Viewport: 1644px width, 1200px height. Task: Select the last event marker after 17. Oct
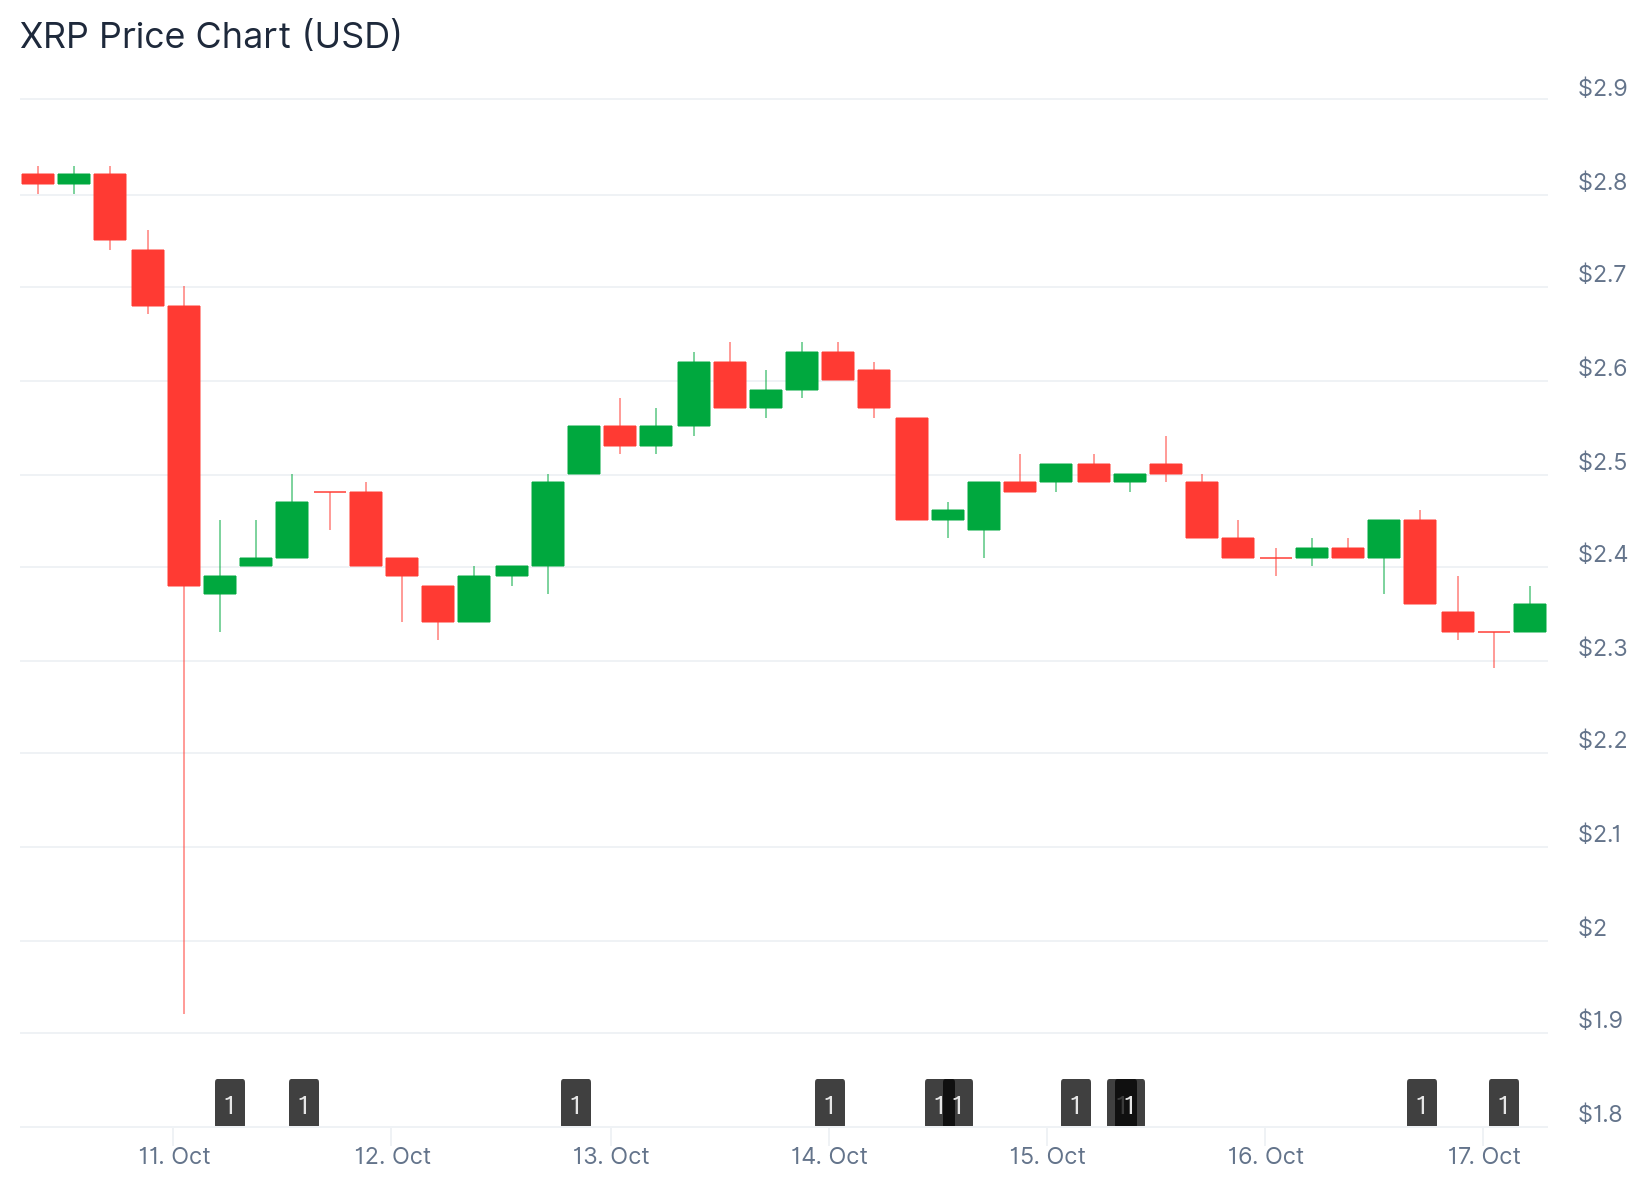(1504, 1104)
